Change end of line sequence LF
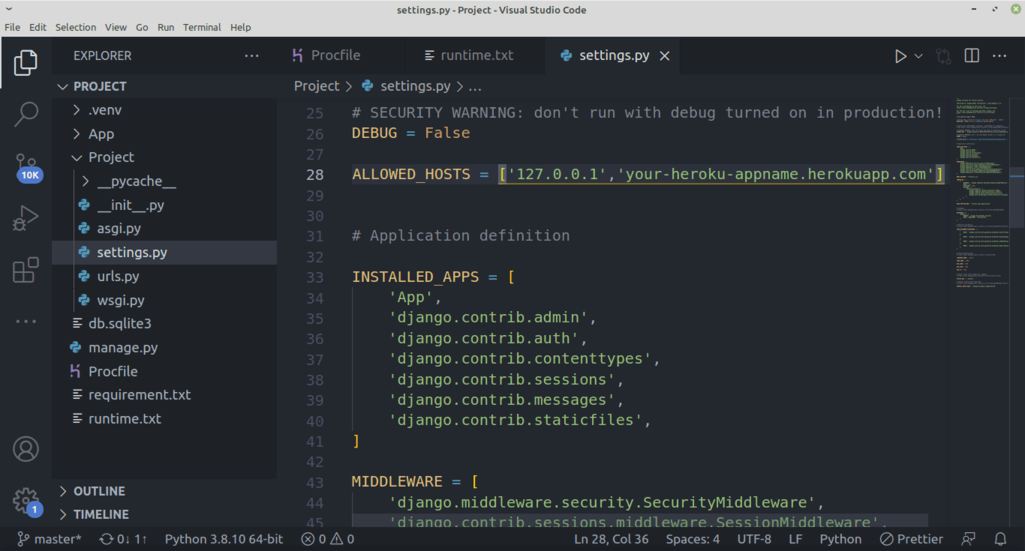 click(x=795, y=539)
